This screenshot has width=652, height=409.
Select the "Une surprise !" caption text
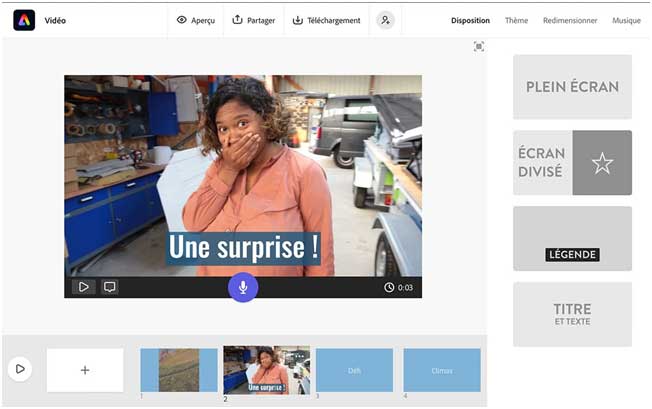tap(244, 248)
